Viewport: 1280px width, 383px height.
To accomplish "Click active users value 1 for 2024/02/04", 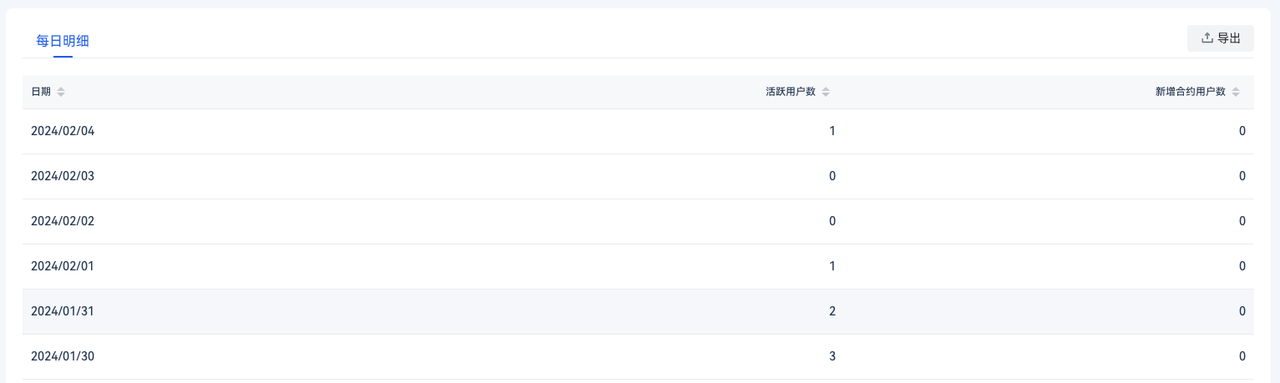I will [x=832, y=131].
